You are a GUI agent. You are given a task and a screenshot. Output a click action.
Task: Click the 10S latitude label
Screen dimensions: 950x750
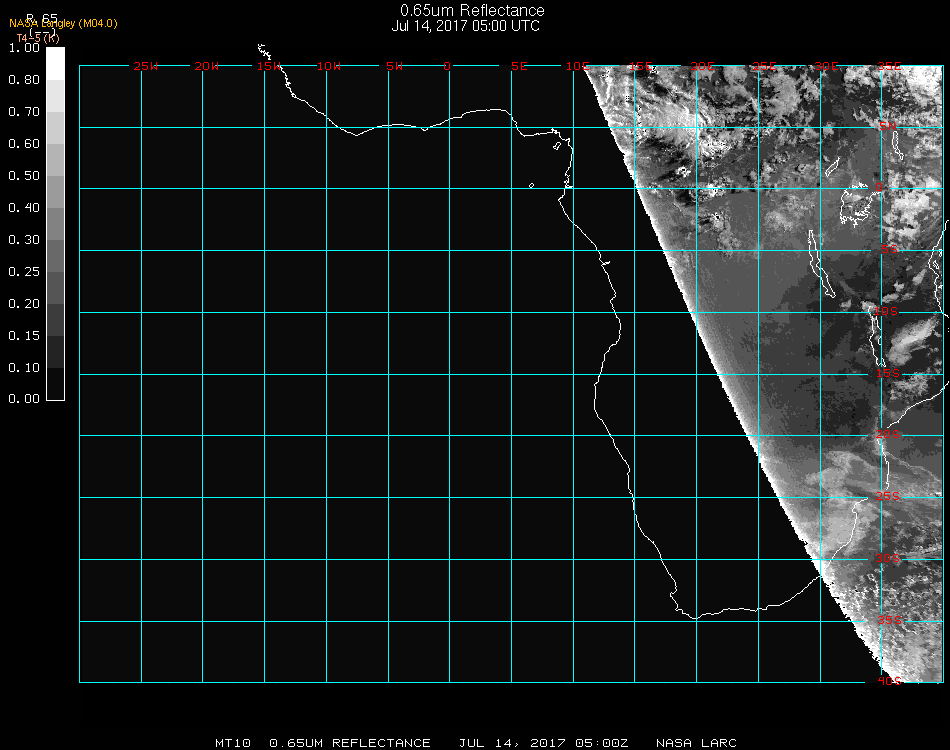point(886,311)
